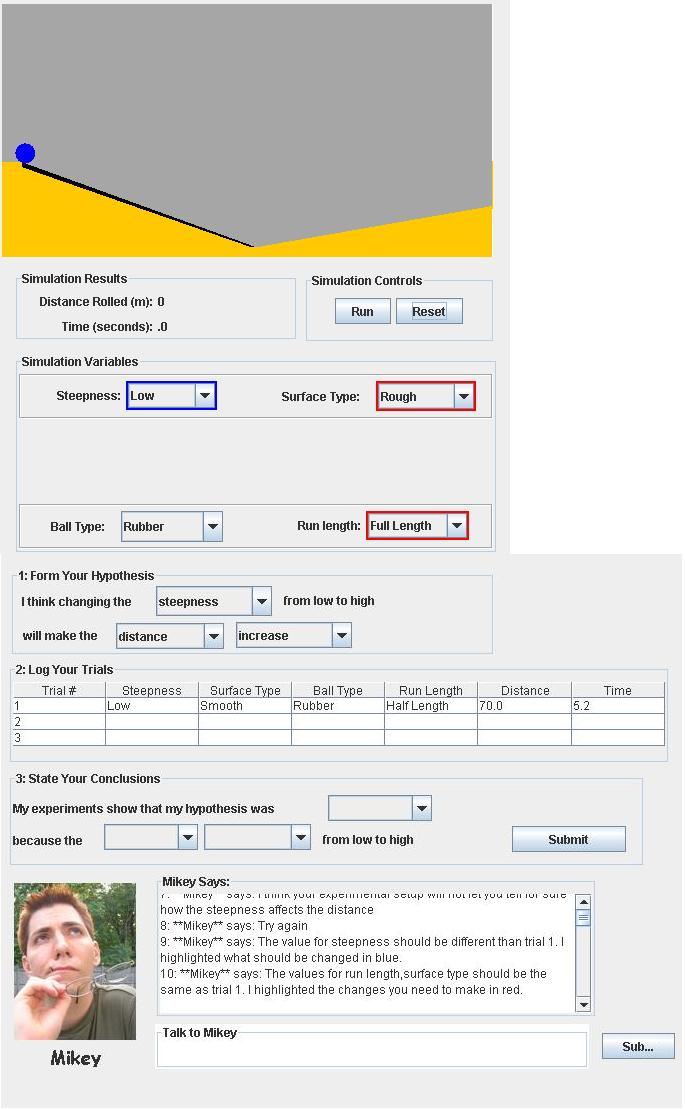This screenshot has width=685, height=1109.
Task: Send chat message with Sub... button
Action: [637, 1046]
